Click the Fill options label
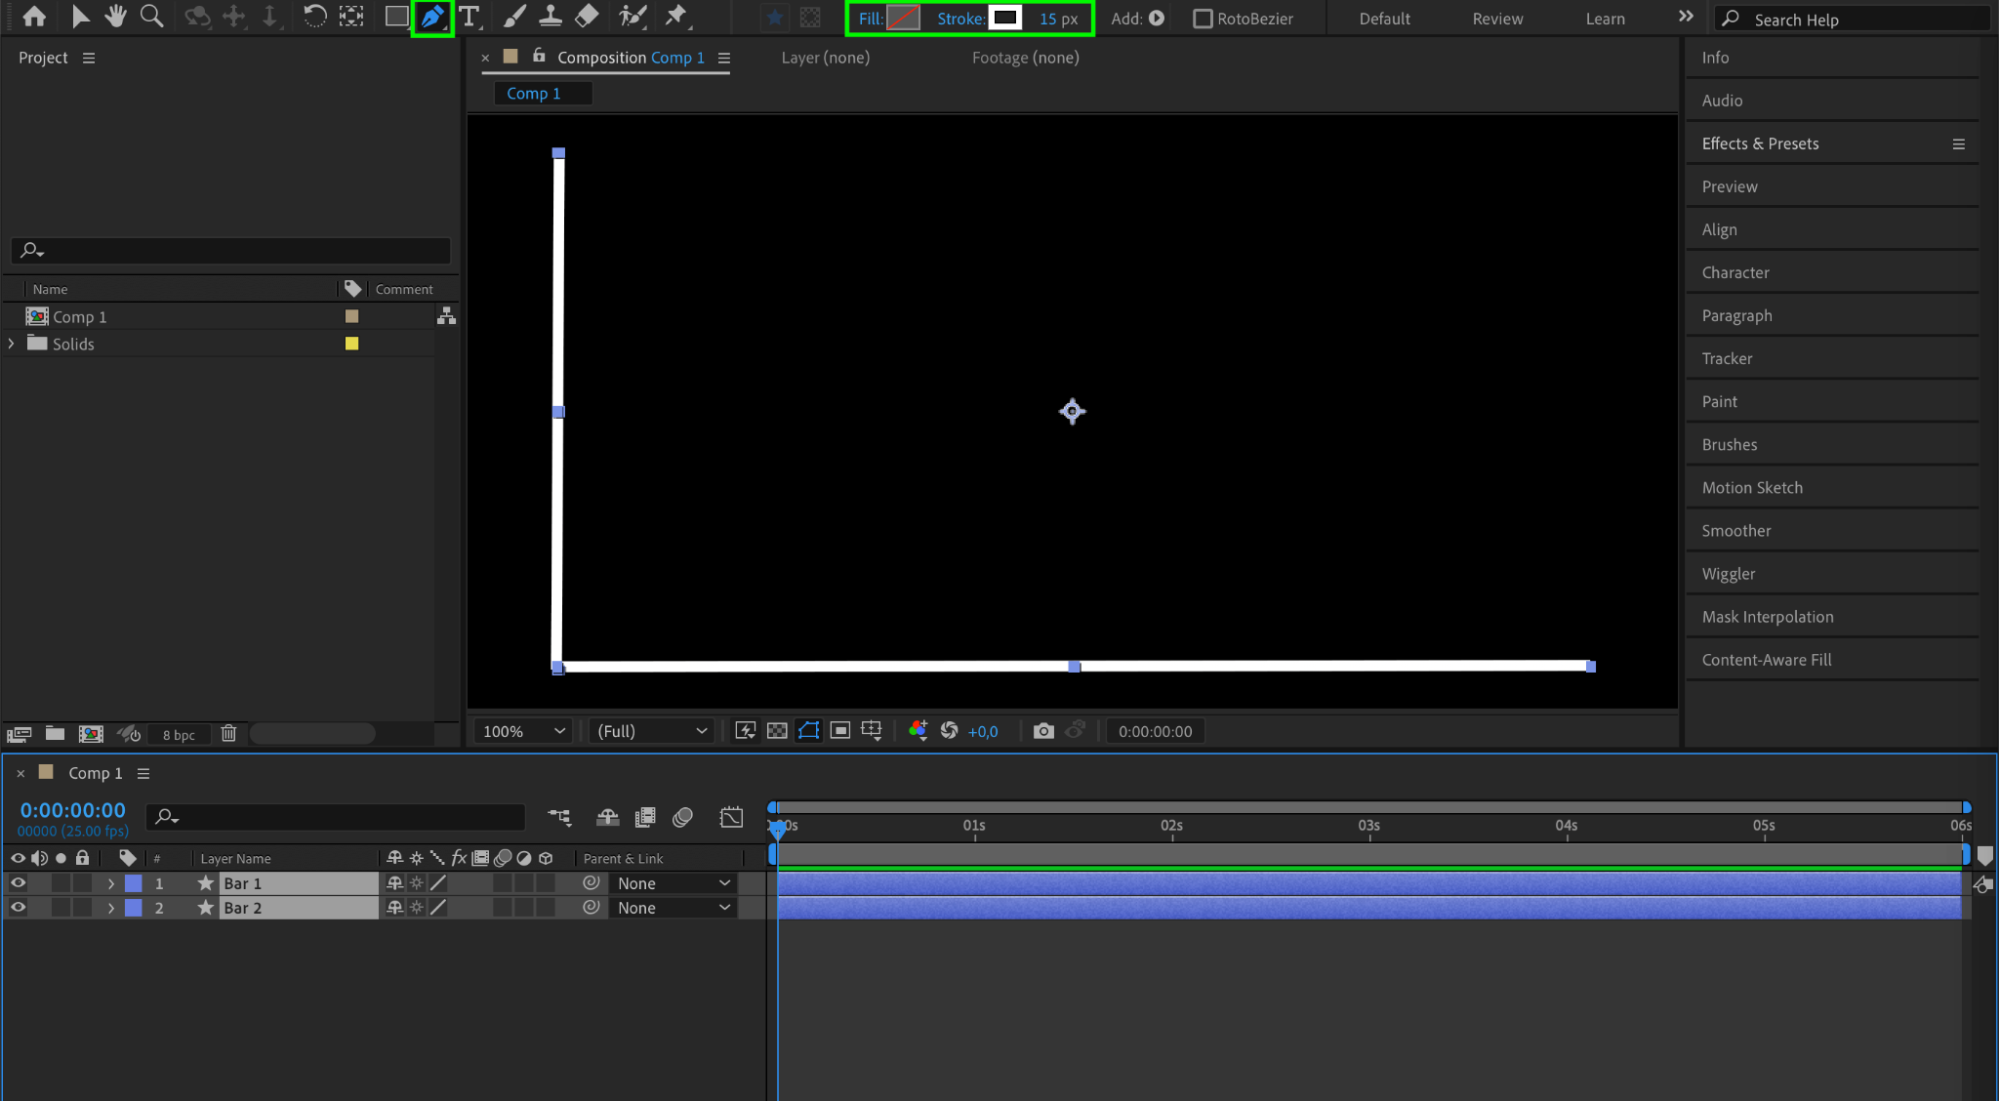The image size is (1999, 1102). click(x=869, y=19)
